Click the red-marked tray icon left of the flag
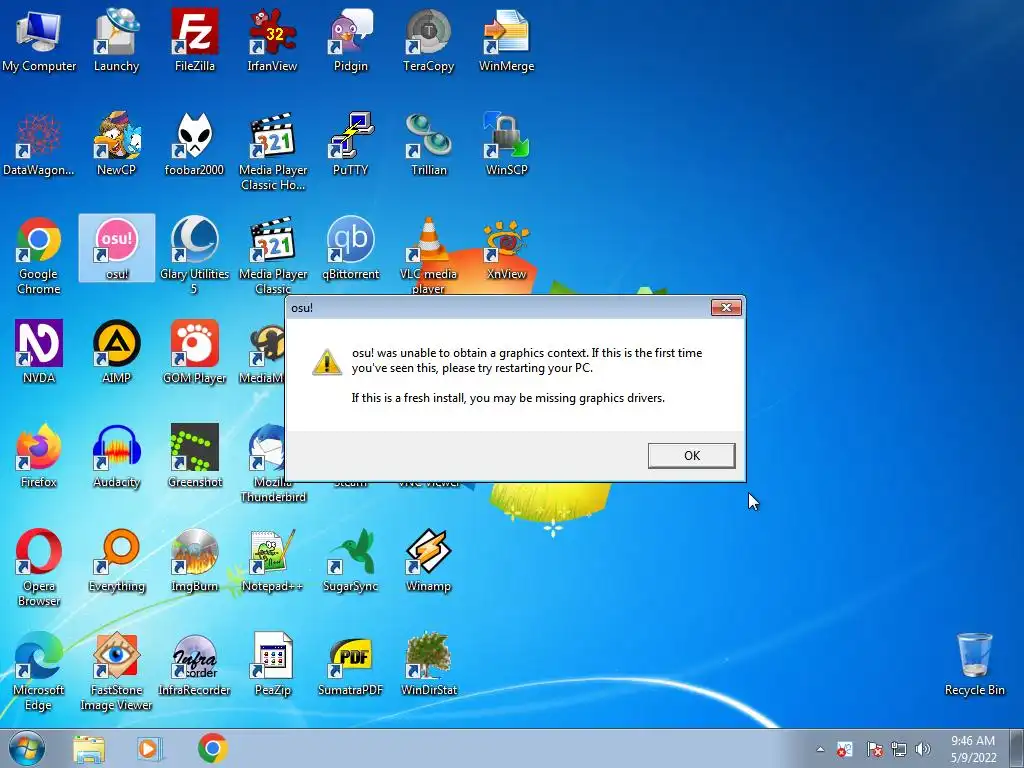 click(845, 750)
